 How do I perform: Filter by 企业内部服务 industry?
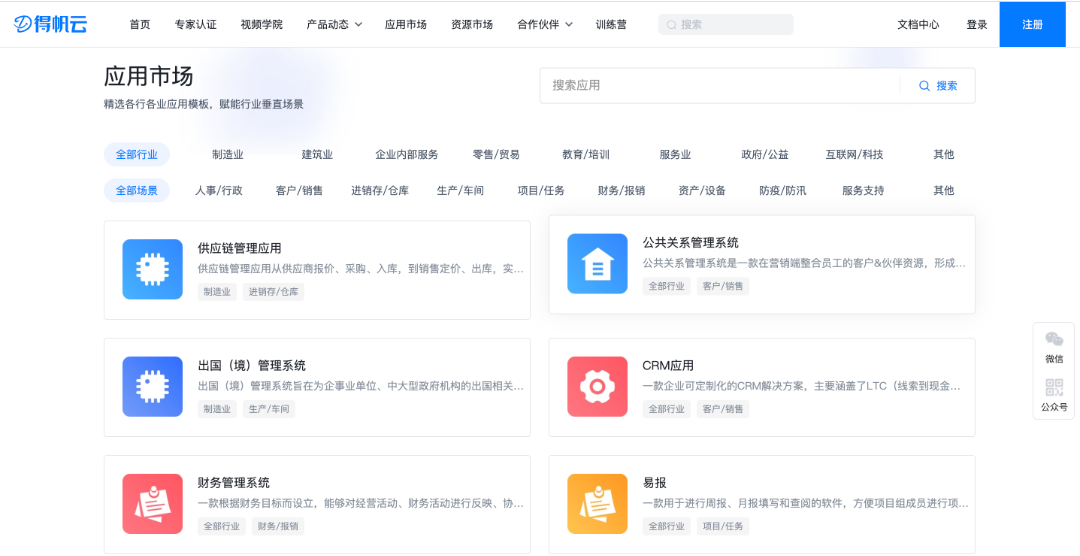406,154
